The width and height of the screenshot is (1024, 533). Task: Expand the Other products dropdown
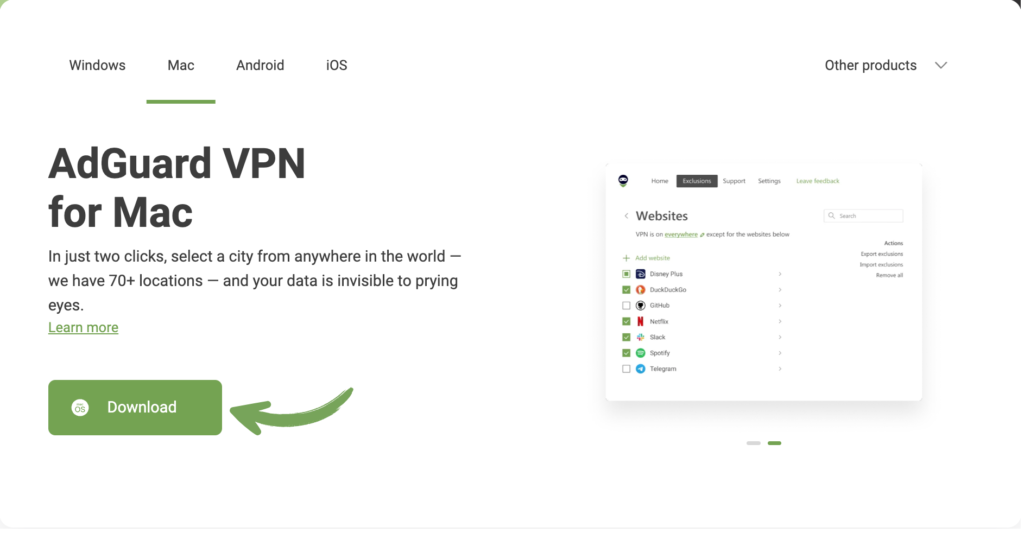(886, 65)
